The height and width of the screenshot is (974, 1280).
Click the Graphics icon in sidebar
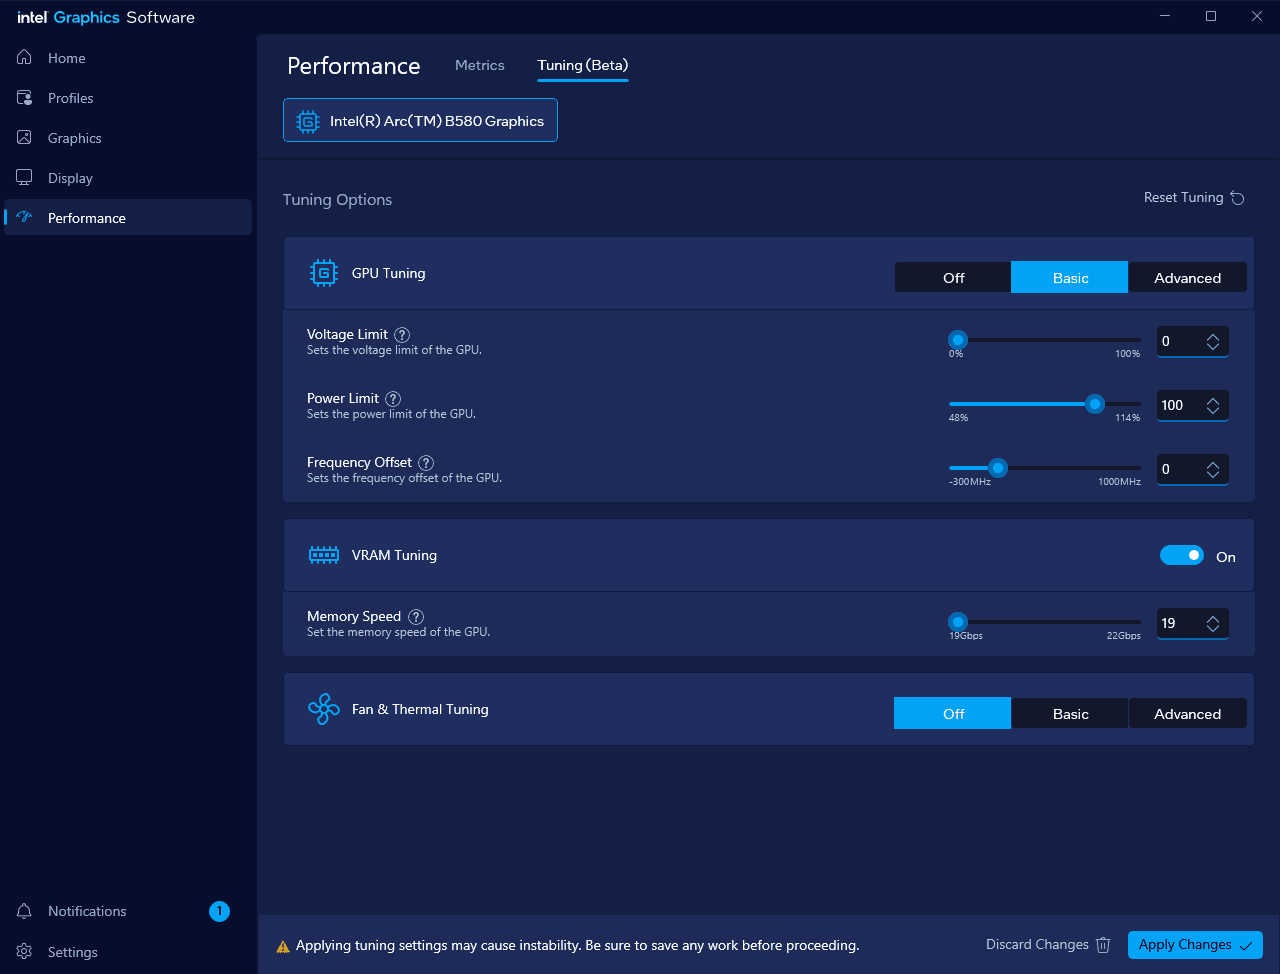24,137
